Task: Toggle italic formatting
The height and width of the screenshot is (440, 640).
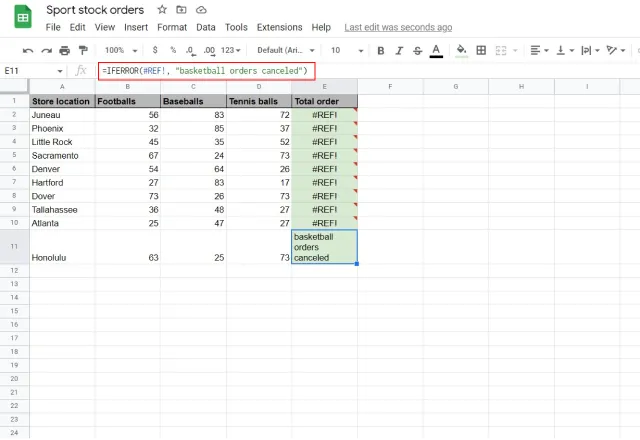Action: (x=399, y=51)
